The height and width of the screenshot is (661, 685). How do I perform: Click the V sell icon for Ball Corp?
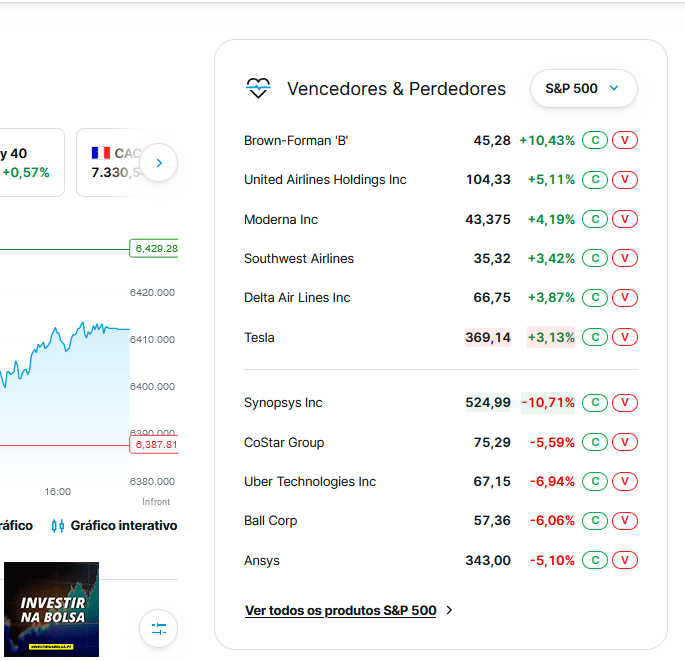625,521
